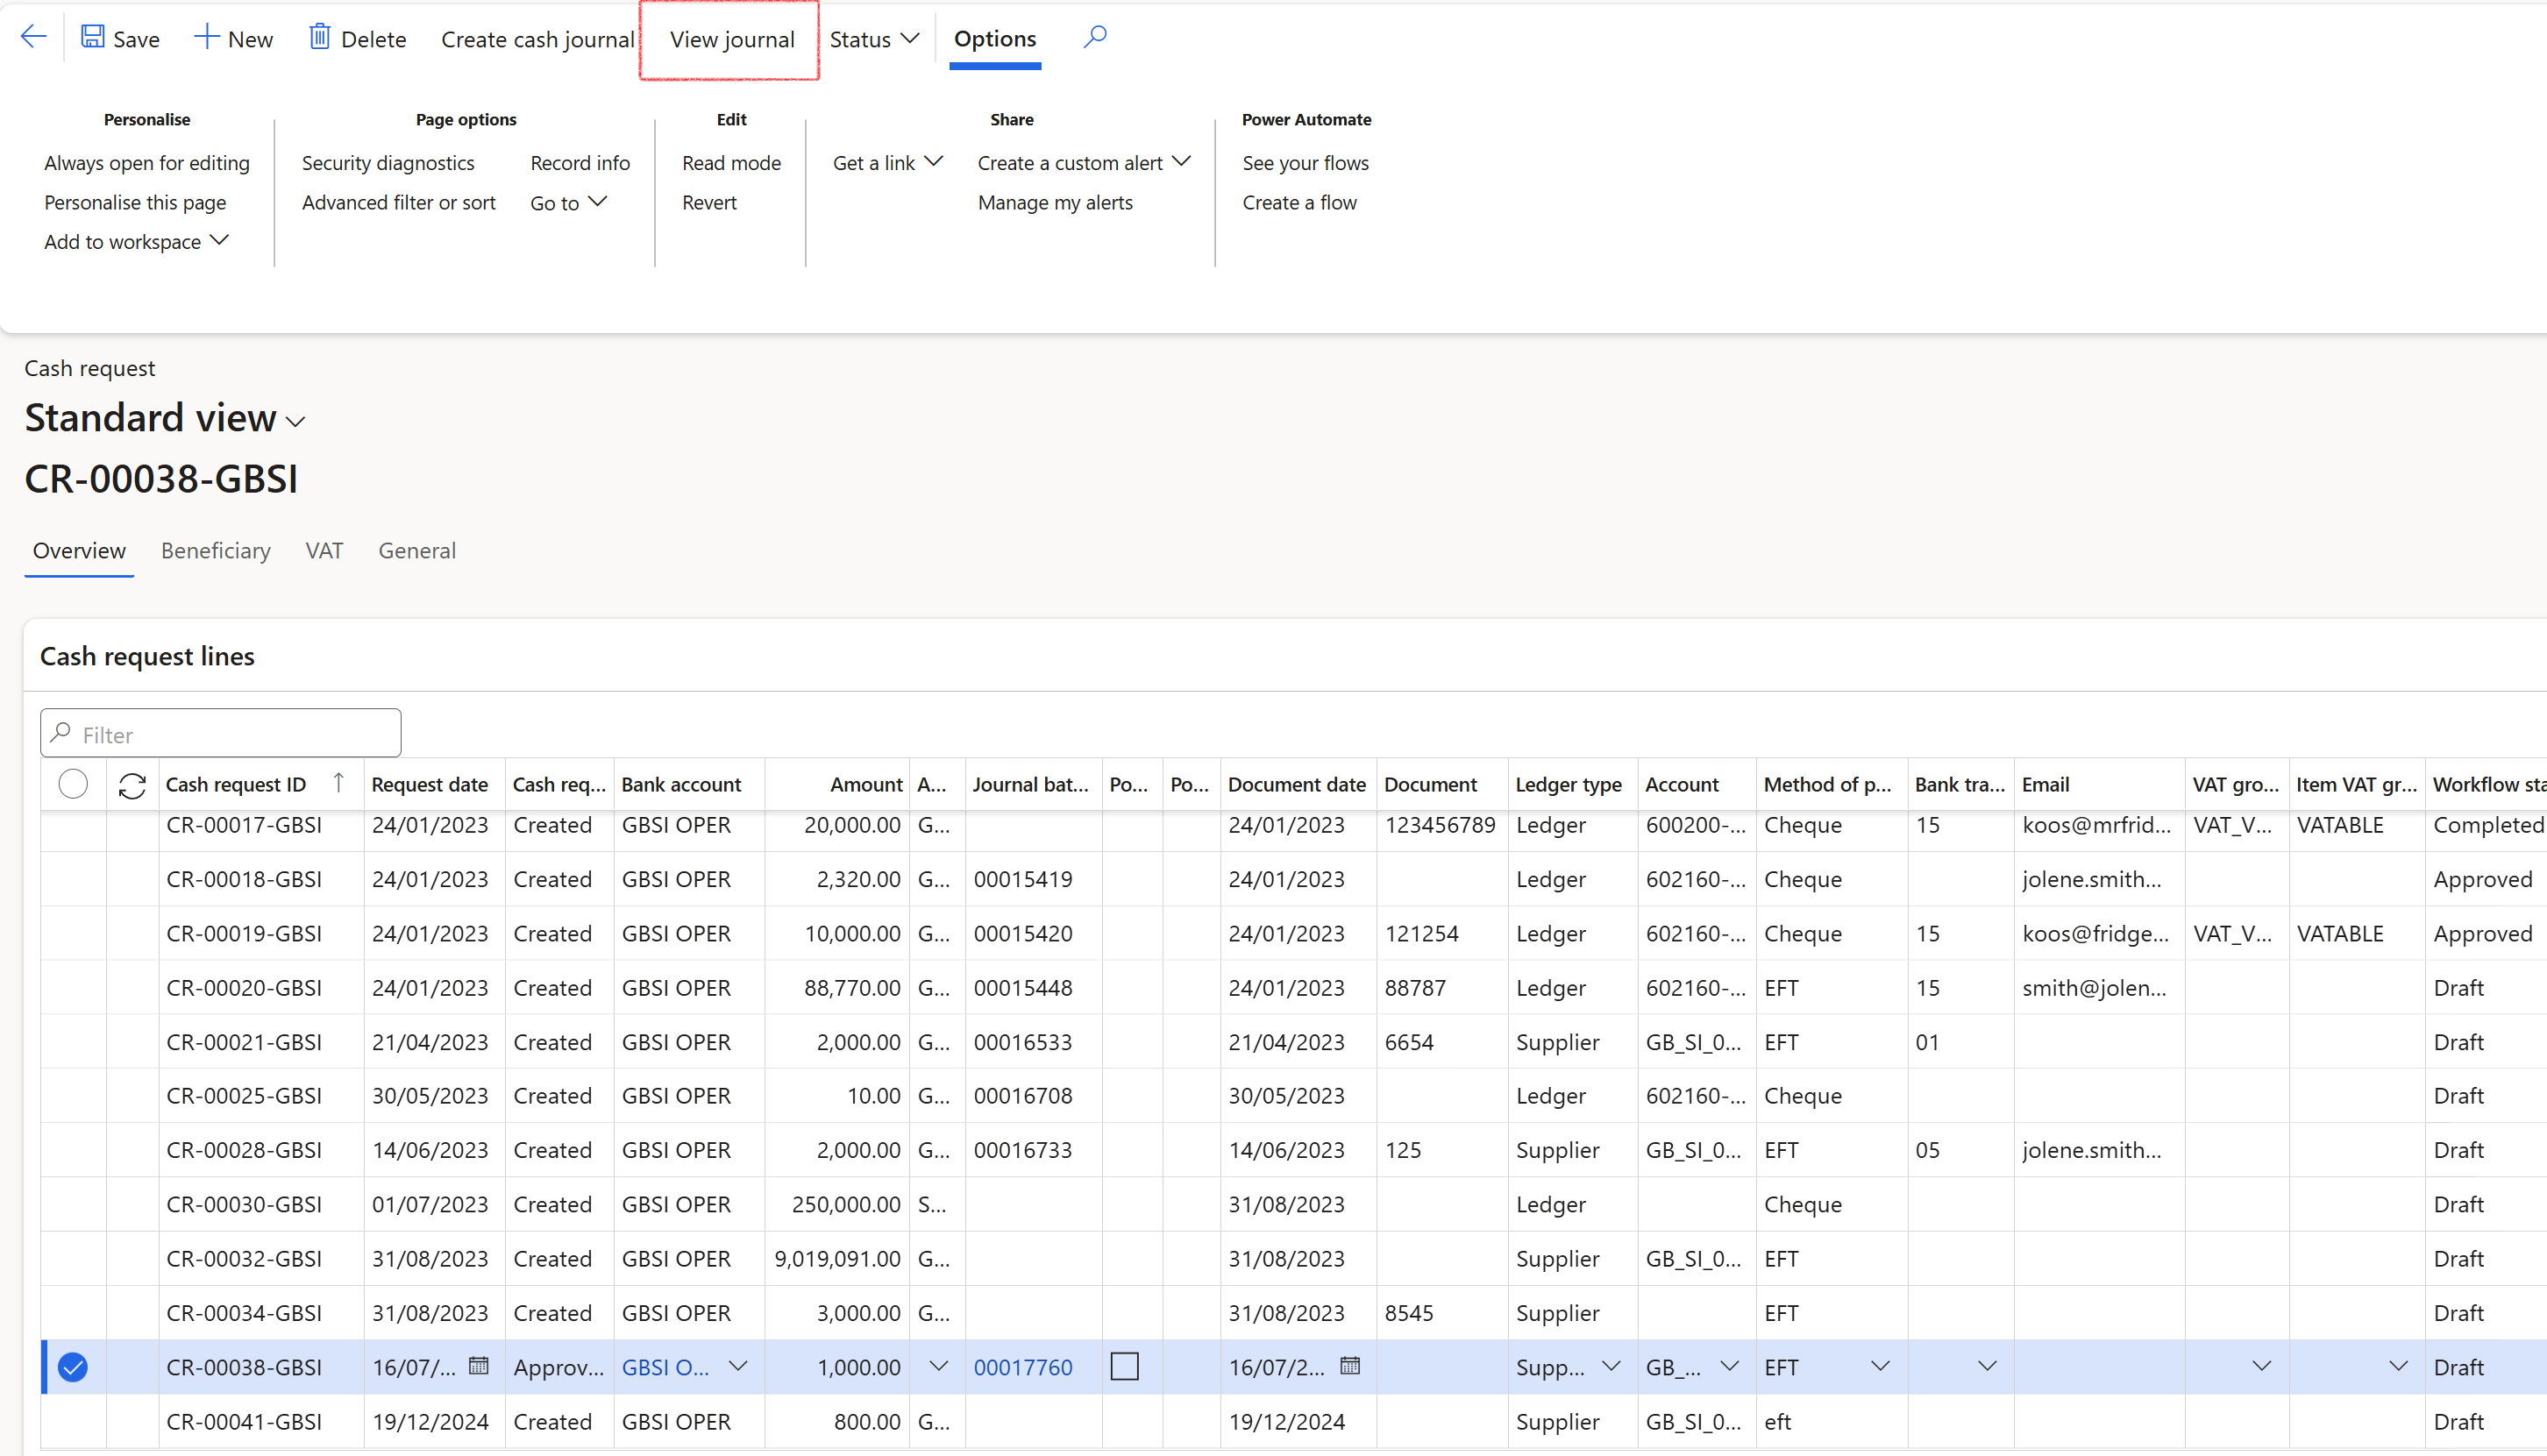
Task: Click document number 123456789 cell
Action: point(1440,825)
